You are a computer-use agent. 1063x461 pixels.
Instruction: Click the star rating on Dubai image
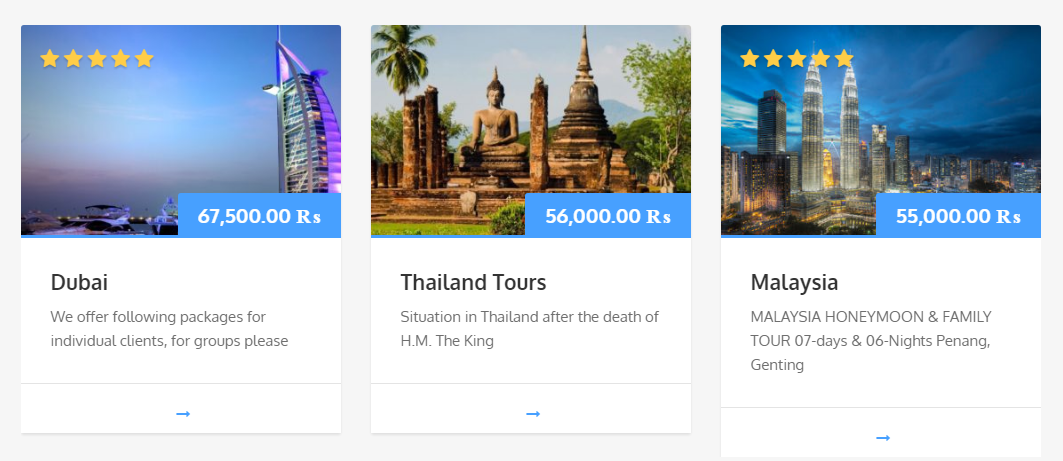97,59
